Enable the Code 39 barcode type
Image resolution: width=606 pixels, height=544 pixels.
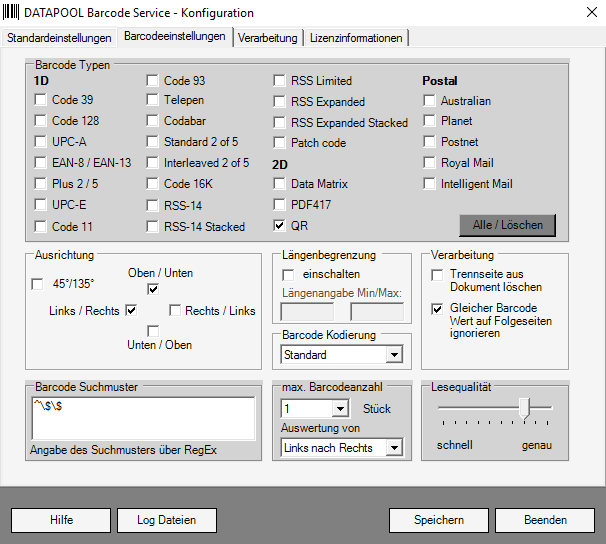(x=40, y=100)
